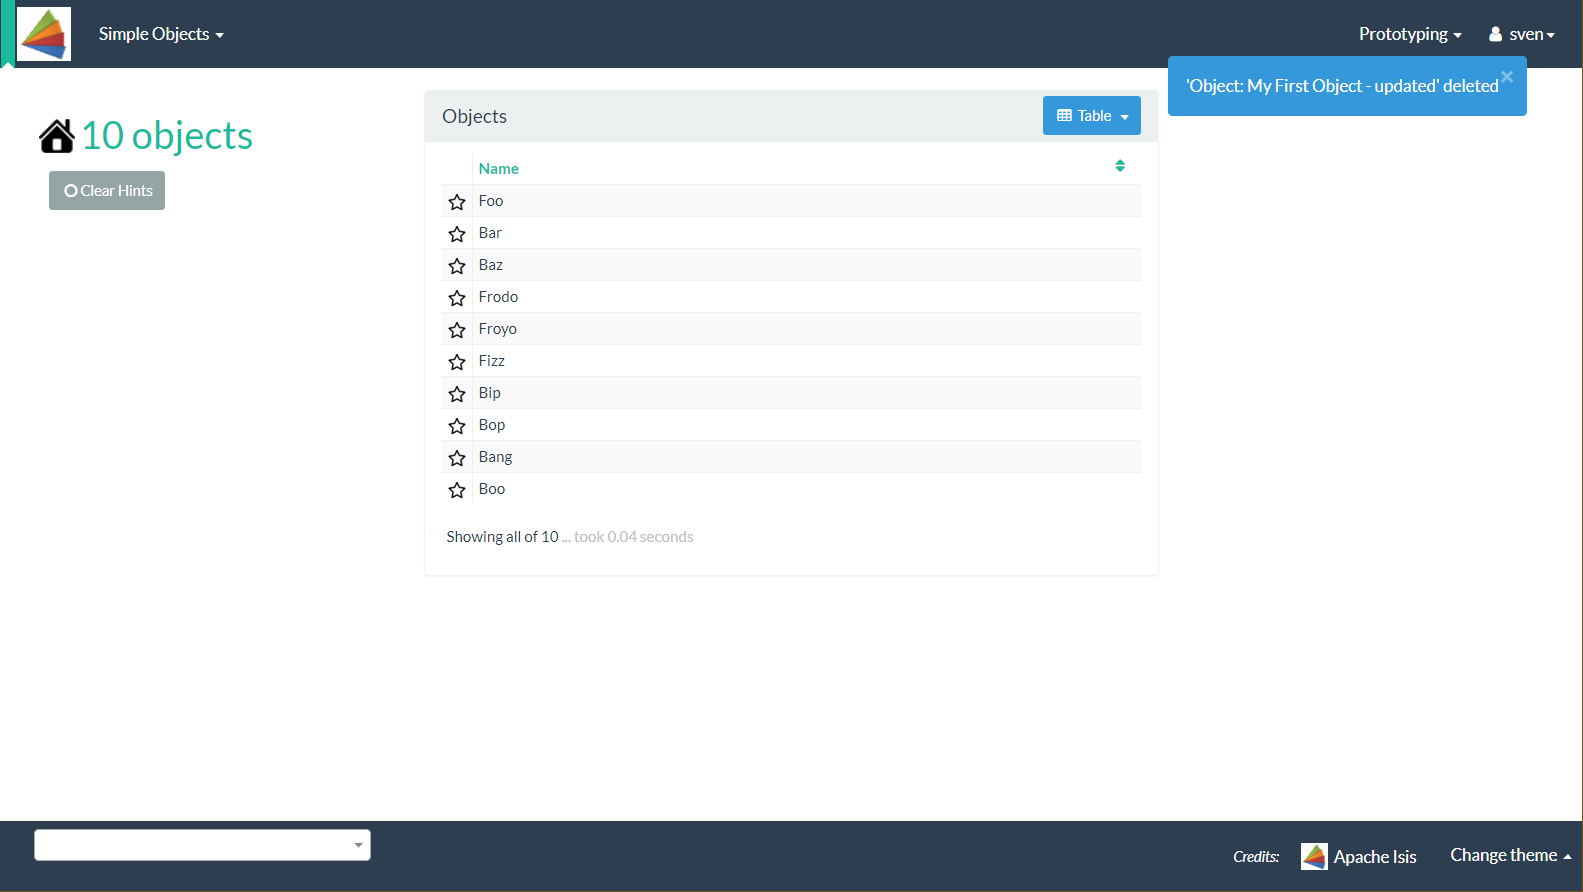Expand the Change theme menu
Viewport: 1583px width, 892px height.
point(1510,855)
